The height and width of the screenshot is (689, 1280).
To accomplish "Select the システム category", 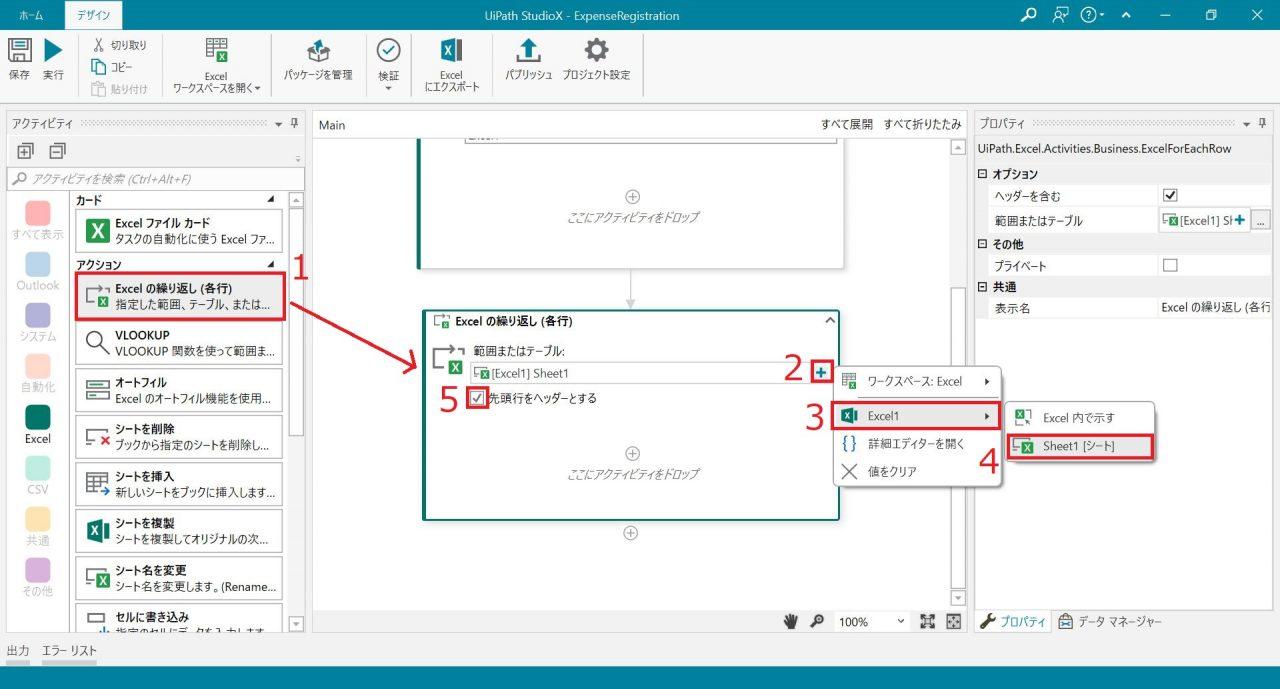I will pos(38,323).
